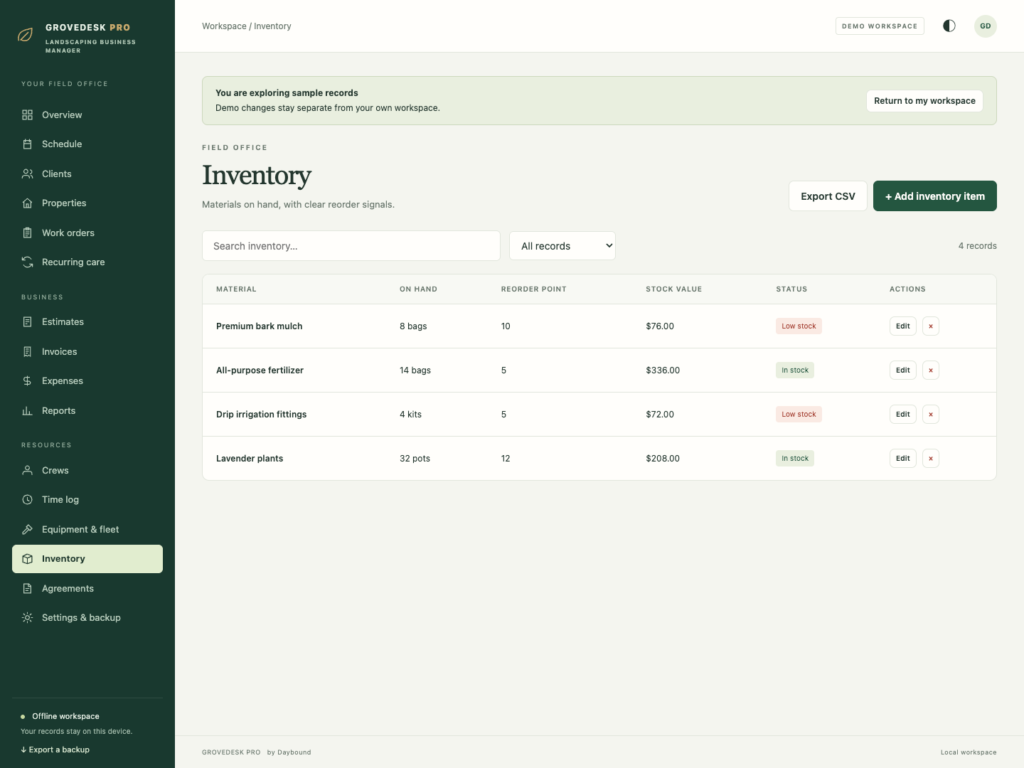Click the Demo Workspace badge
Screen dimensions: 1024x768
[x=879, y=26]
